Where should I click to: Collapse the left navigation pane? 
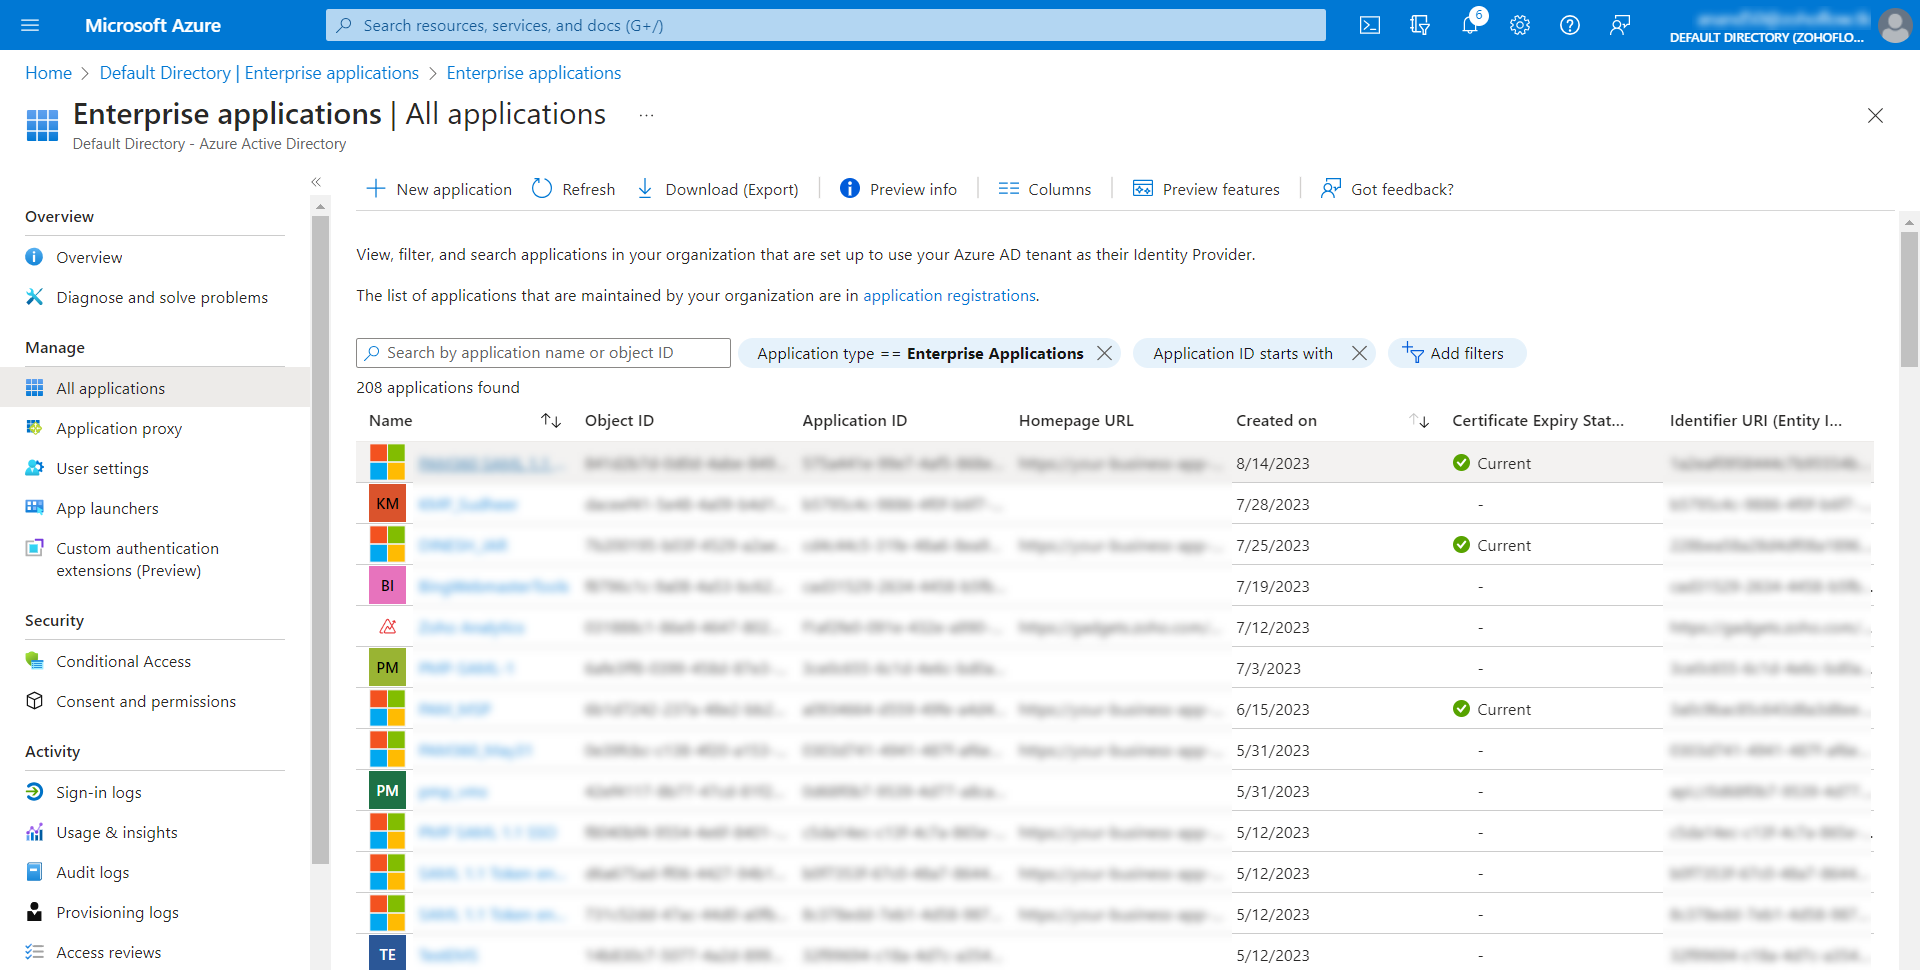(x=316, y=182)
